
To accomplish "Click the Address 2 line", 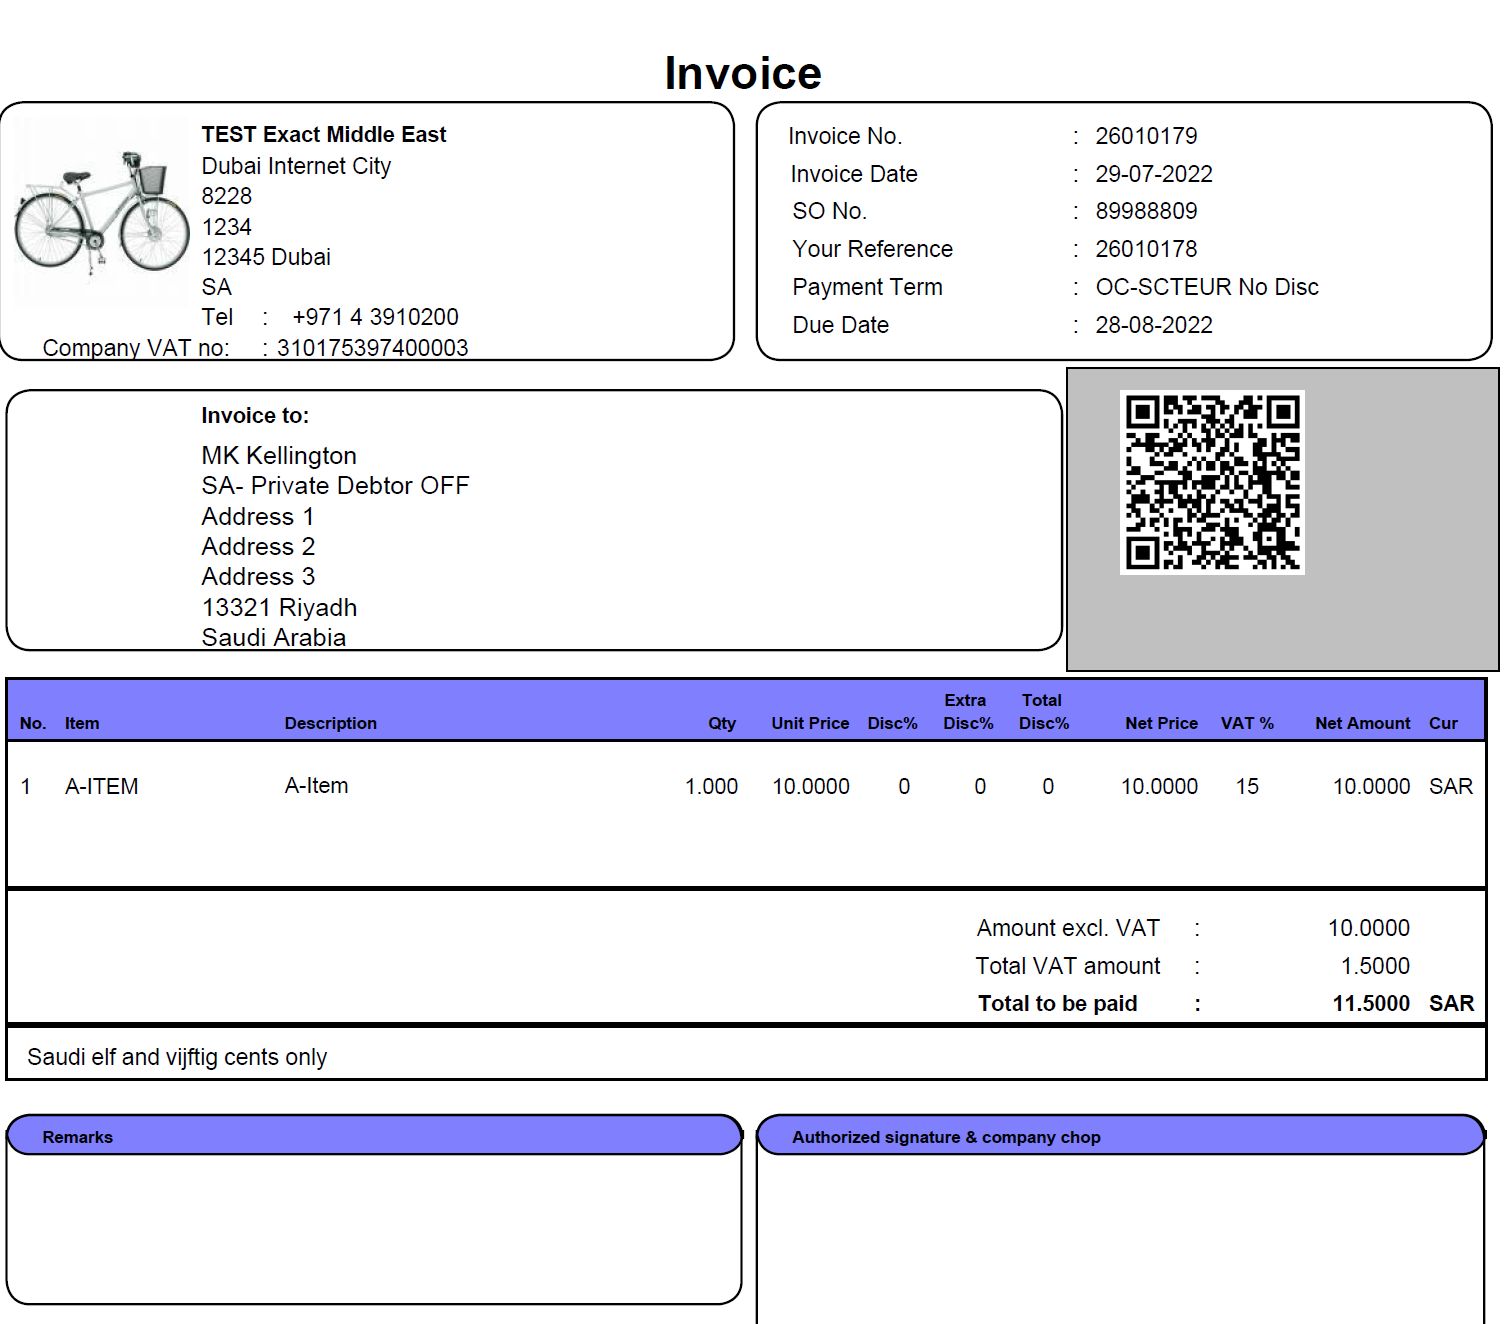I will (258, 547).
